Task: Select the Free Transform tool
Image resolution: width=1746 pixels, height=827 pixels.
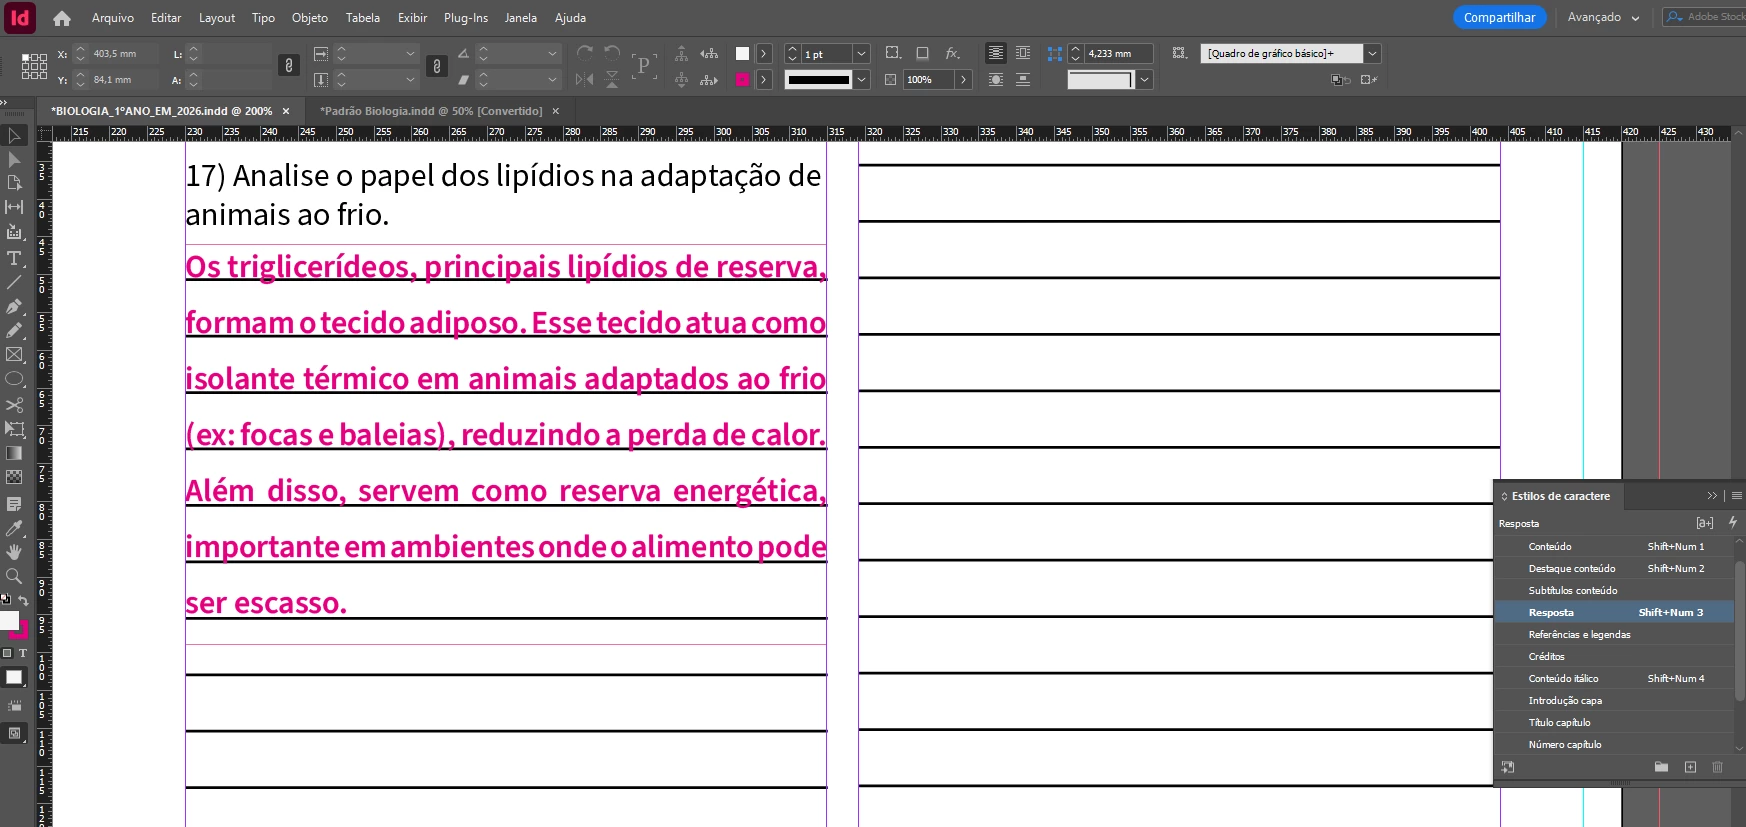Action: [14, 428]
